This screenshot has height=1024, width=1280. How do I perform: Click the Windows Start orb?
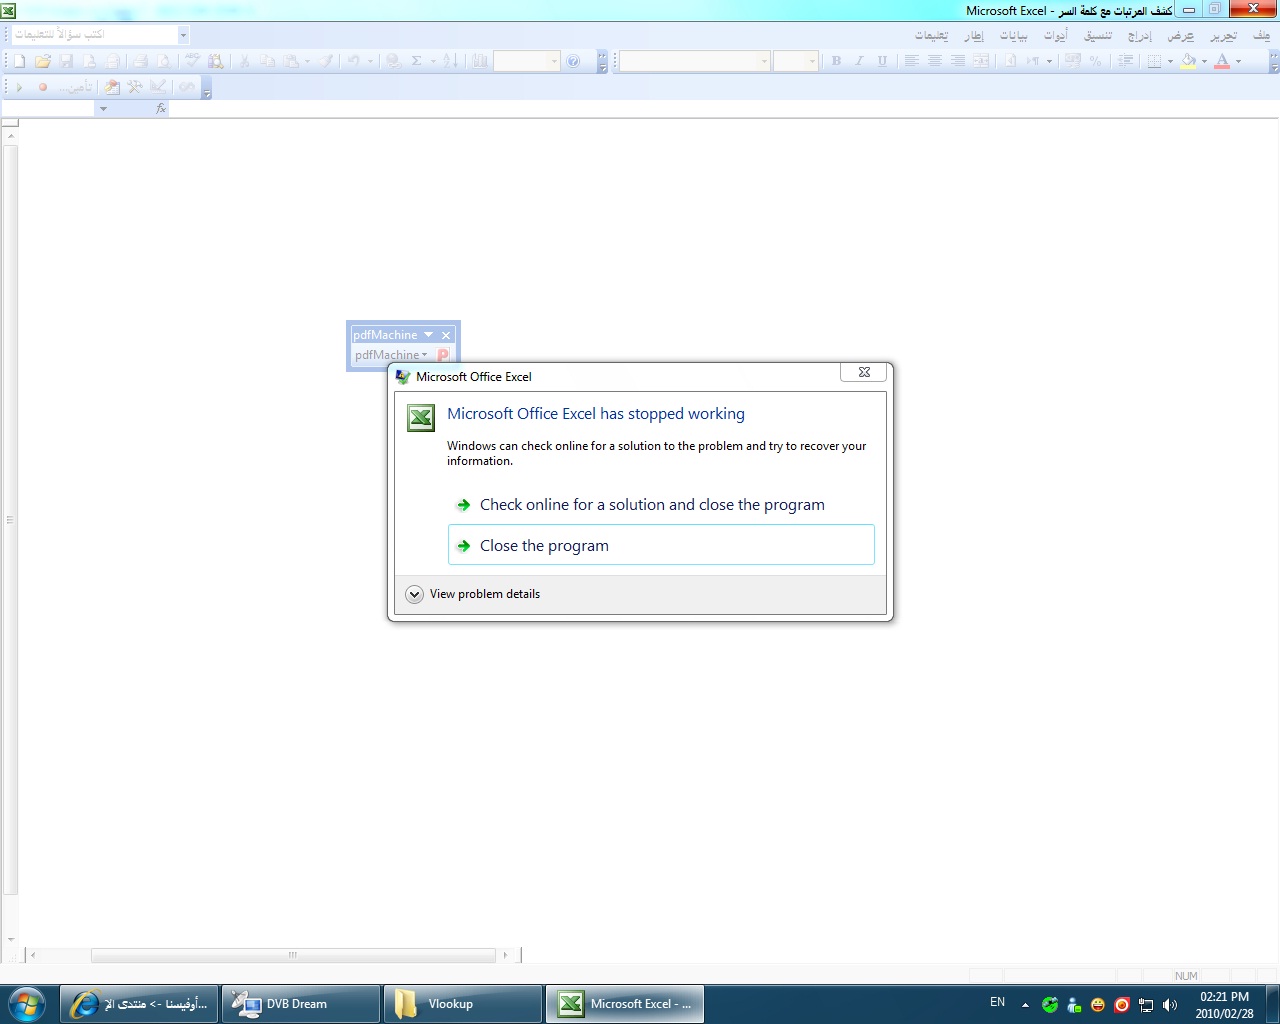coord(27,1003)
